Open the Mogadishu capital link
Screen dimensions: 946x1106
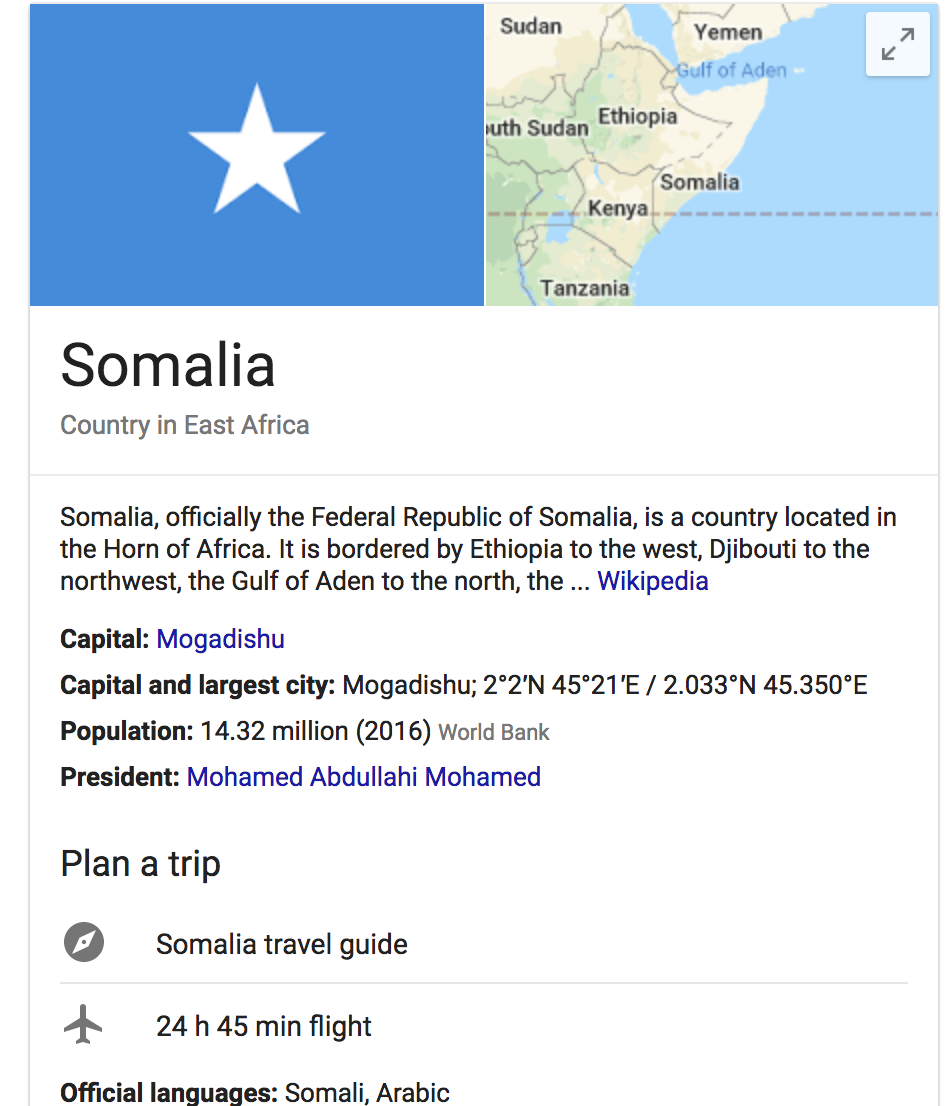pos(220,639)
